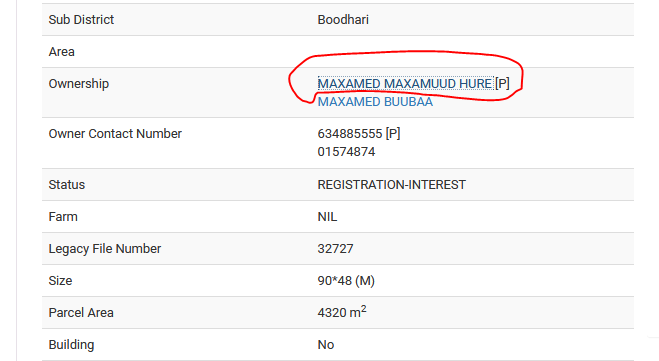The image size is (659, 361).
Task: Click the size value 90*48 (M)
Action: pos(346,281)
